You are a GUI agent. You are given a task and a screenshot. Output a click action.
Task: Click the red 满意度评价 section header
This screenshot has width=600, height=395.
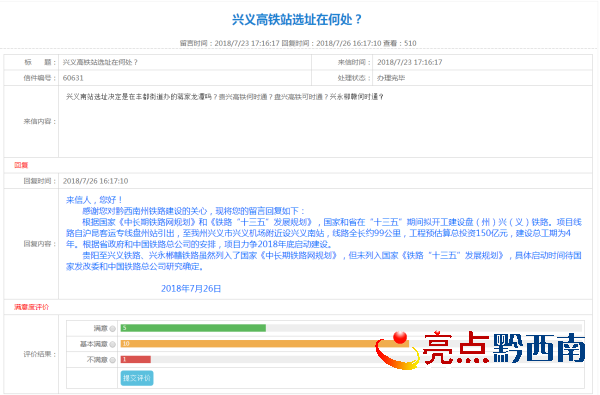[32, 307]
